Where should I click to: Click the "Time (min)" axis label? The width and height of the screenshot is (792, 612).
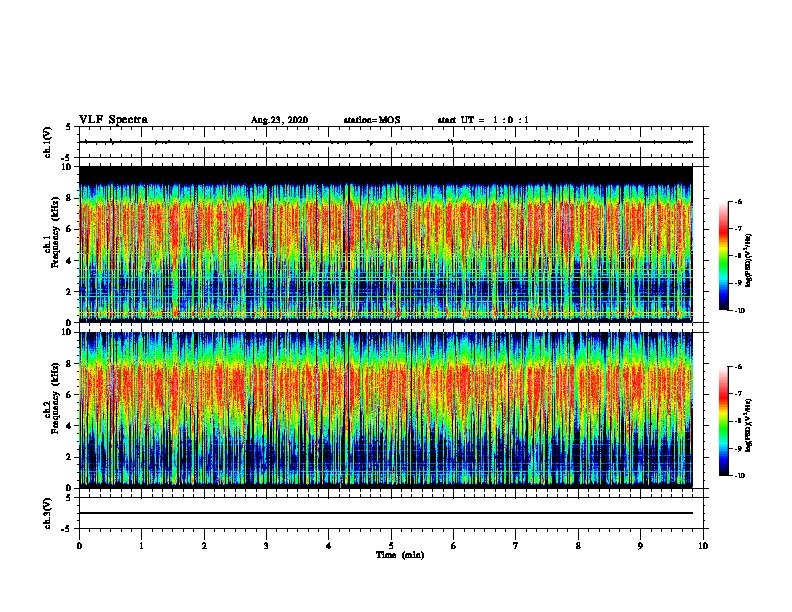click(x=400, y=555)
